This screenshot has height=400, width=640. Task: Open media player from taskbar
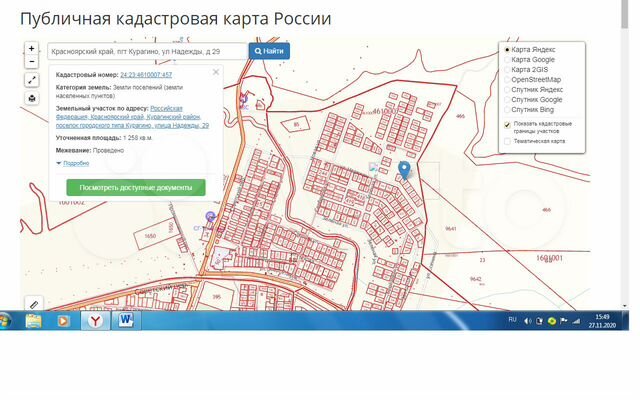click(x=63, y=321)
